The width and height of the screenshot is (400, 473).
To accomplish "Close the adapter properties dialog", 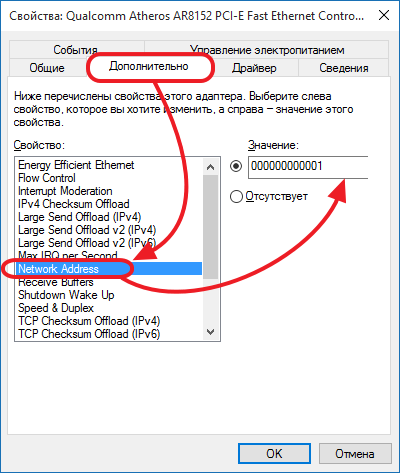I will (x=384, y=15).
